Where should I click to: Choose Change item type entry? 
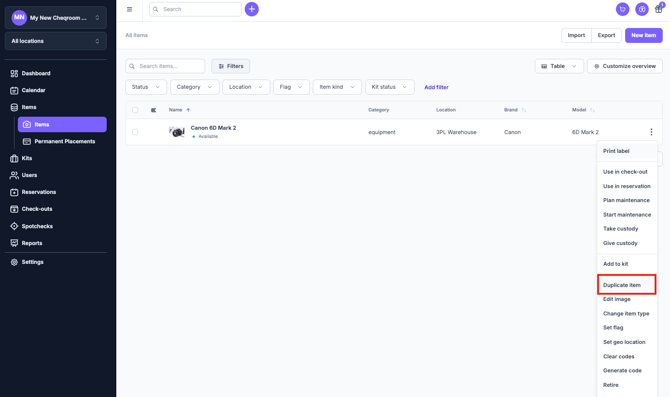[x=626, y=314]
